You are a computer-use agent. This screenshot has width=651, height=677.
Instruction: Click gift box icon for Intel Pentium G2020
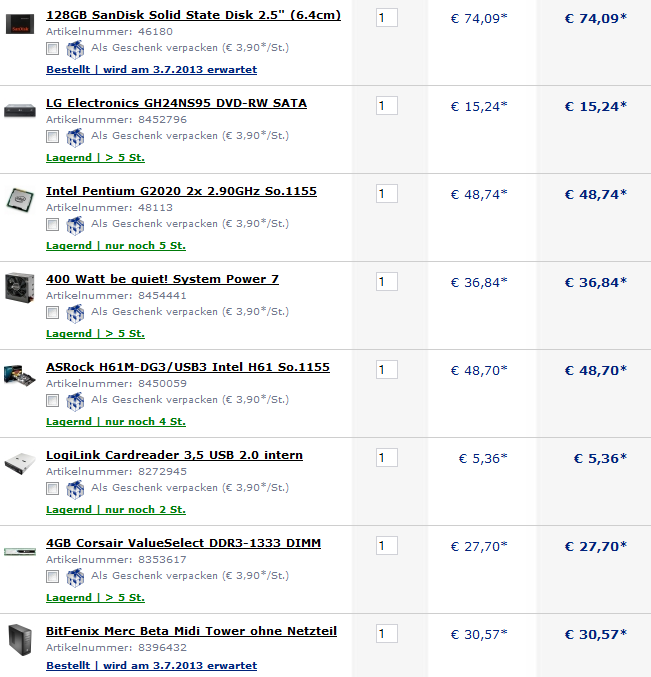point(75,225)
